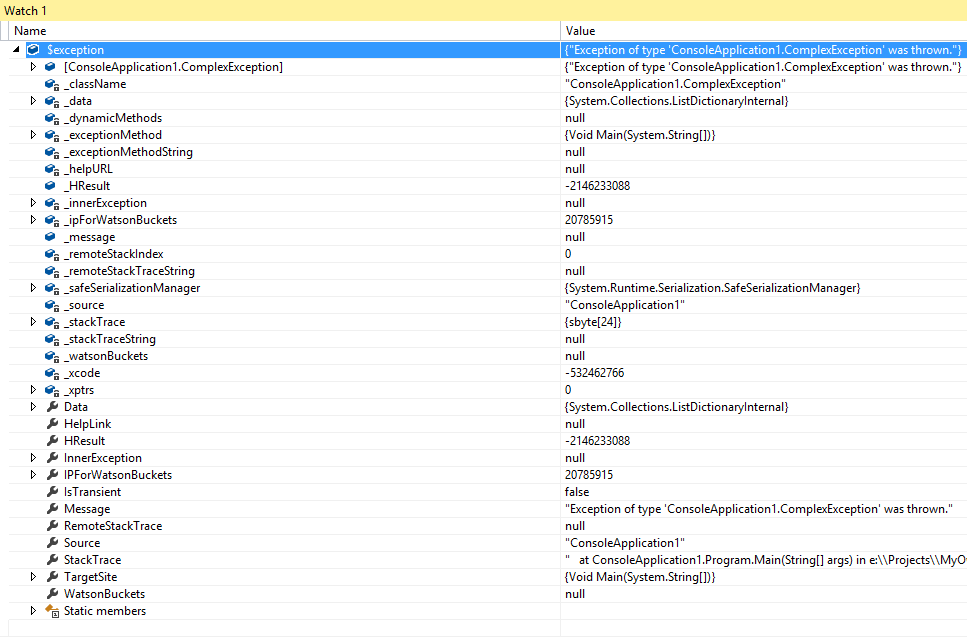Click the Message property value text

point(759,509)
